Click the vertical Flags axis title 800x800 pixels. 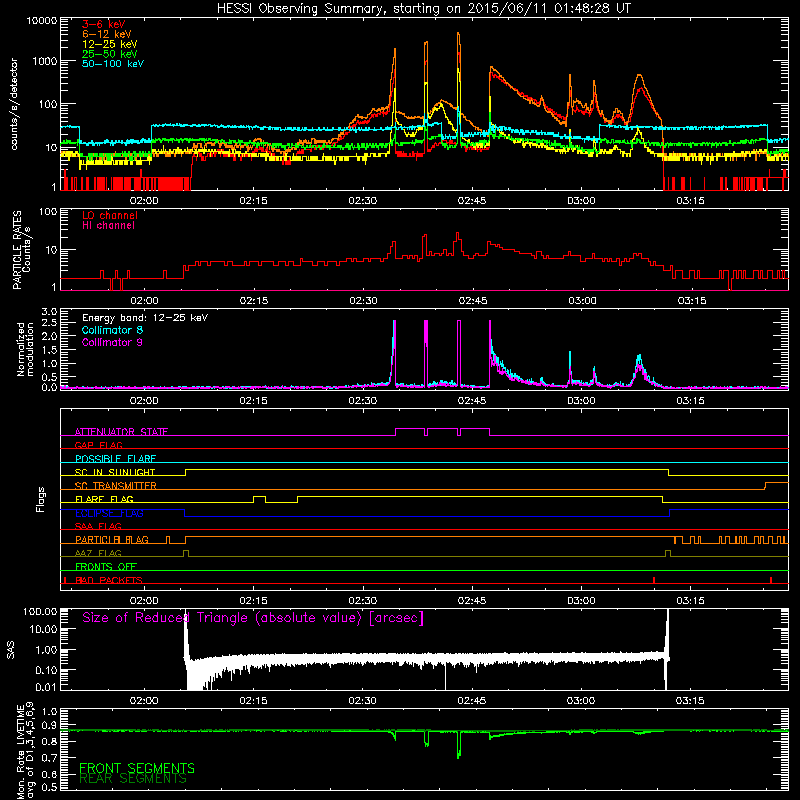[41, 499]
